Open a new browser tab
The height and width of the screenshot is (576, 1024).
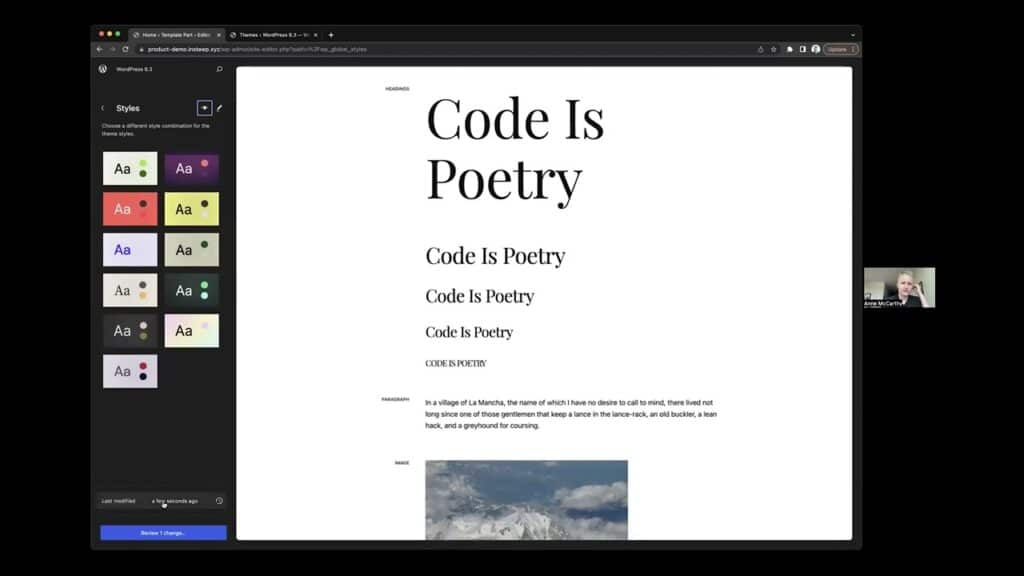pyautogui.click(x=331, y=35)
